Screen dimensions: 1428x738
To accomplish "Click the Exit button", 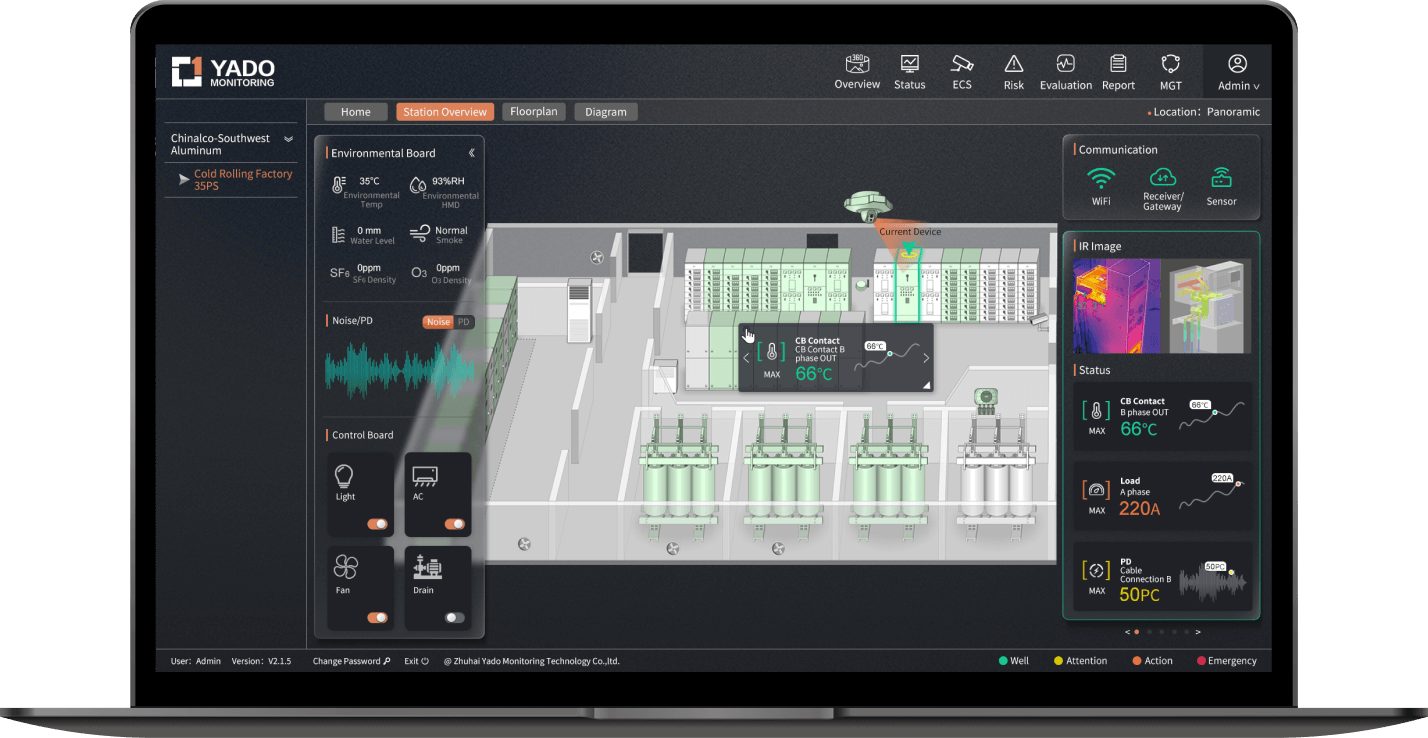I will point(416,661).
